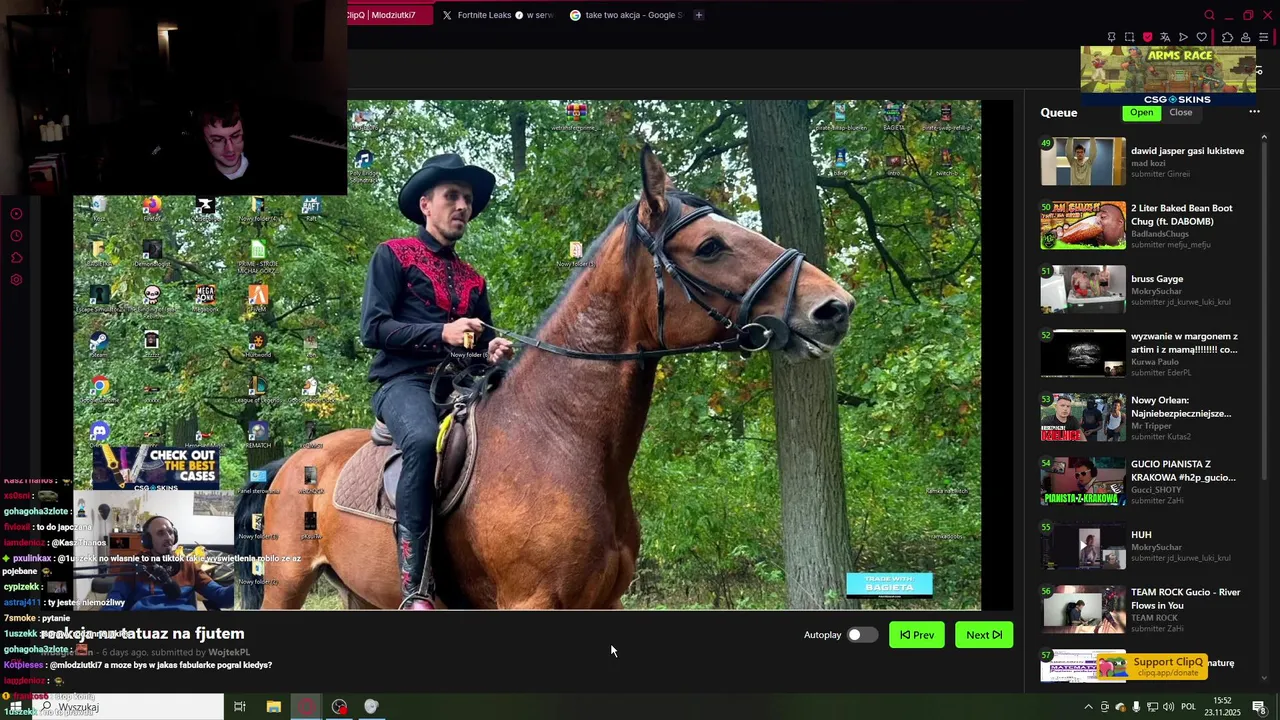Screen dimensions: 1280x720
Task: Click the volume speaker tray icon
Action: coord(1168,707)
